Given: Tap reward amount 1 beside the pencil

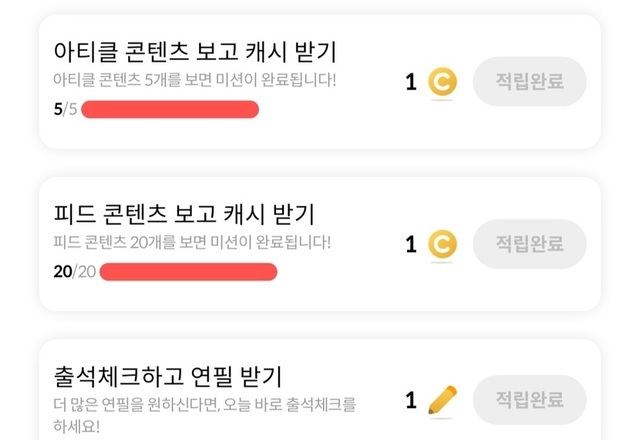Looking at the screenshot, I should pyautogui.click(x=411, y=400).
